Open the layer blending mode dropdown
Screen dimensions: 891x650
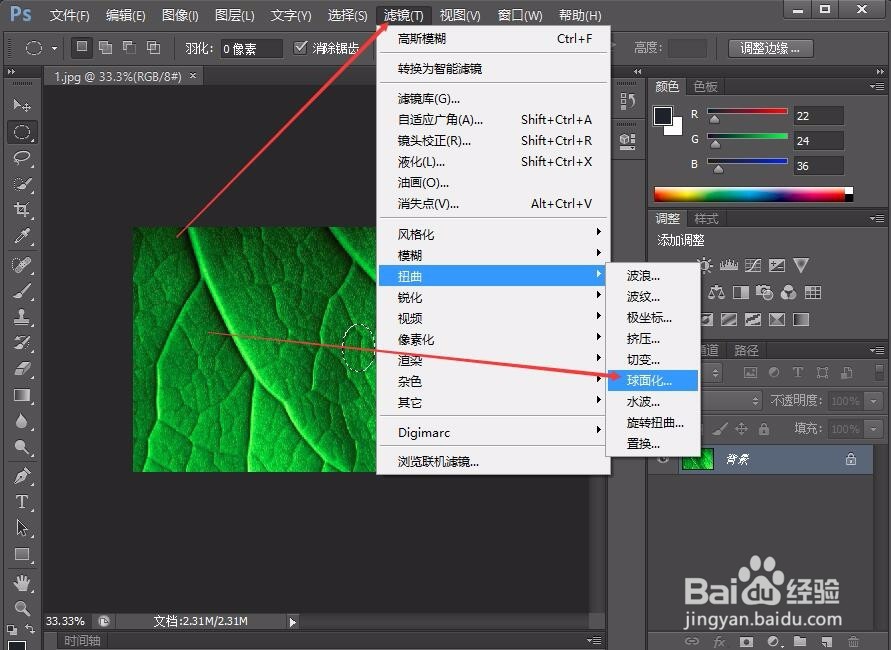tap(756, 401)
